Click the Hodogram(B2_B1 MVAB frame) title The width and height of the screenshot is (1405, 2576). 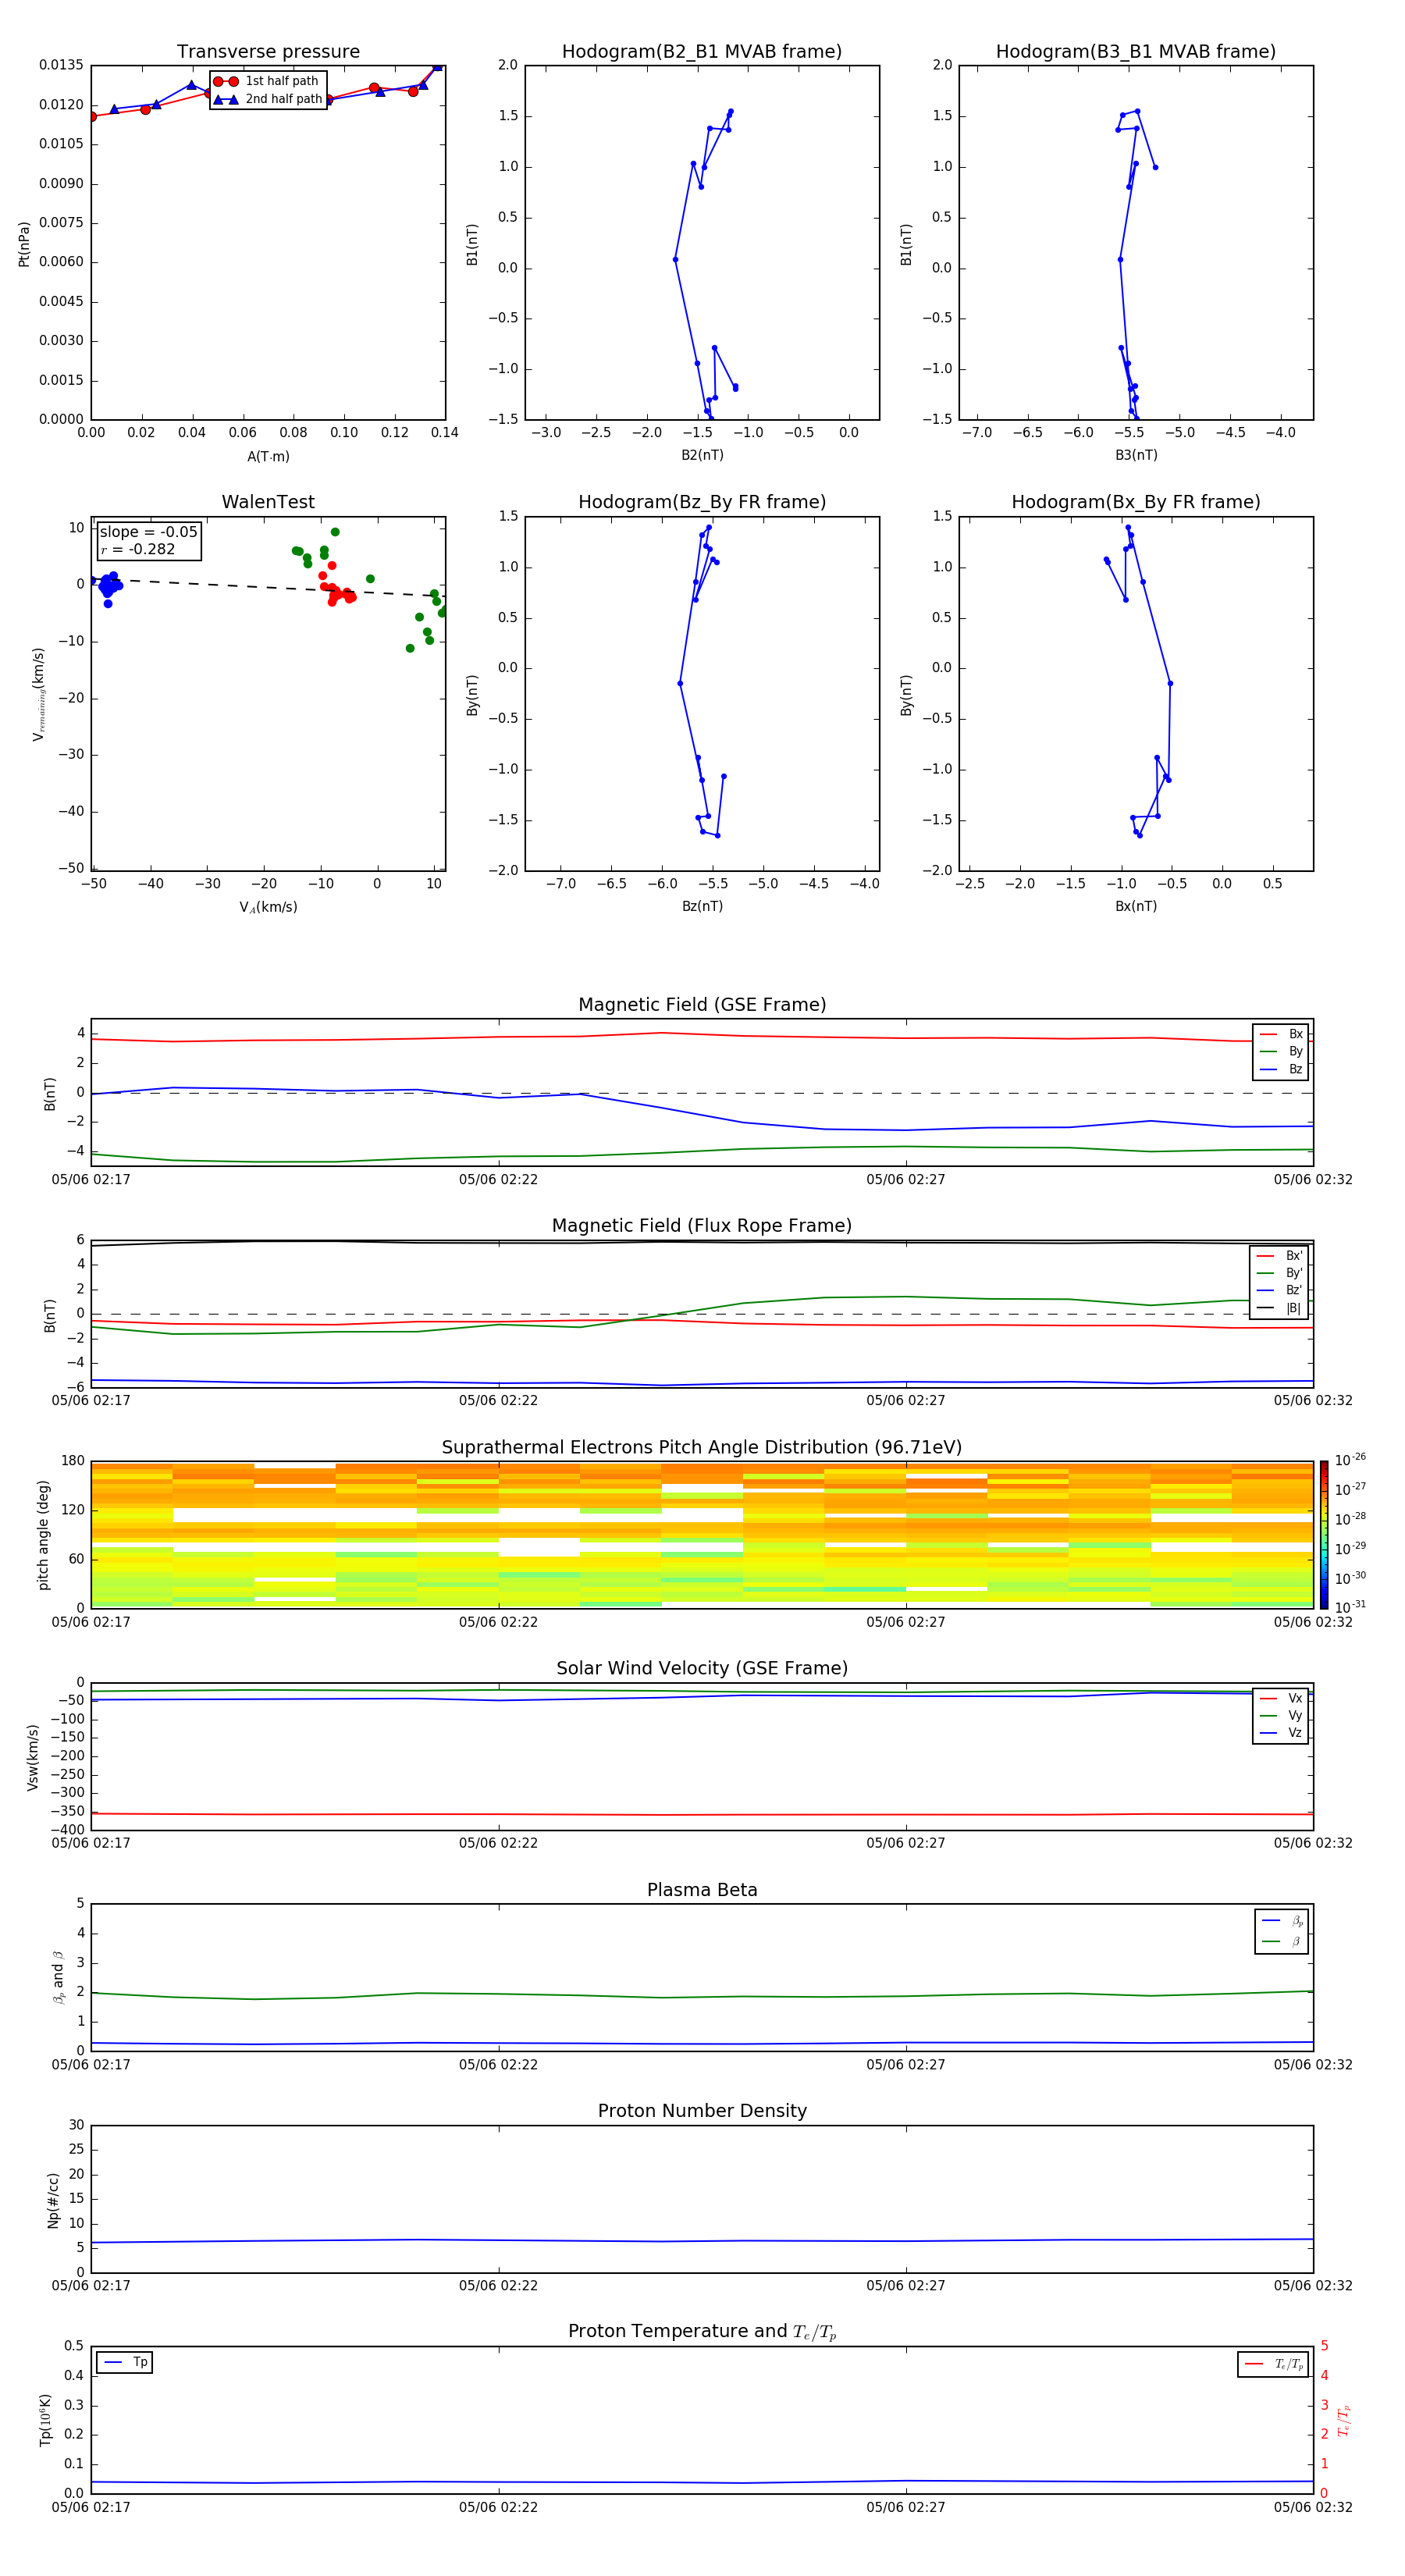701,52
